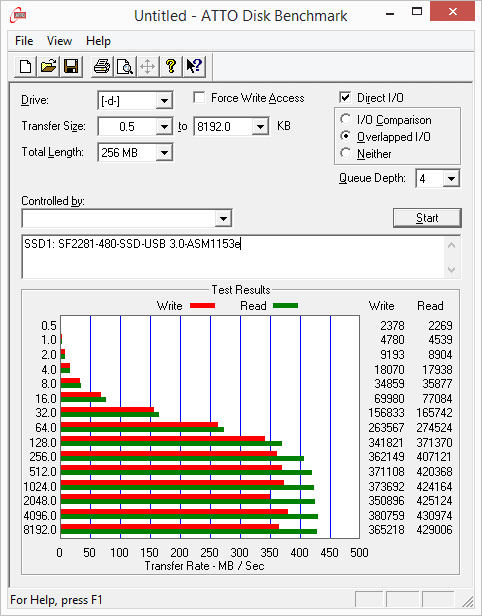Click the ATTO application icon in title bar

(x=18, y=15)
